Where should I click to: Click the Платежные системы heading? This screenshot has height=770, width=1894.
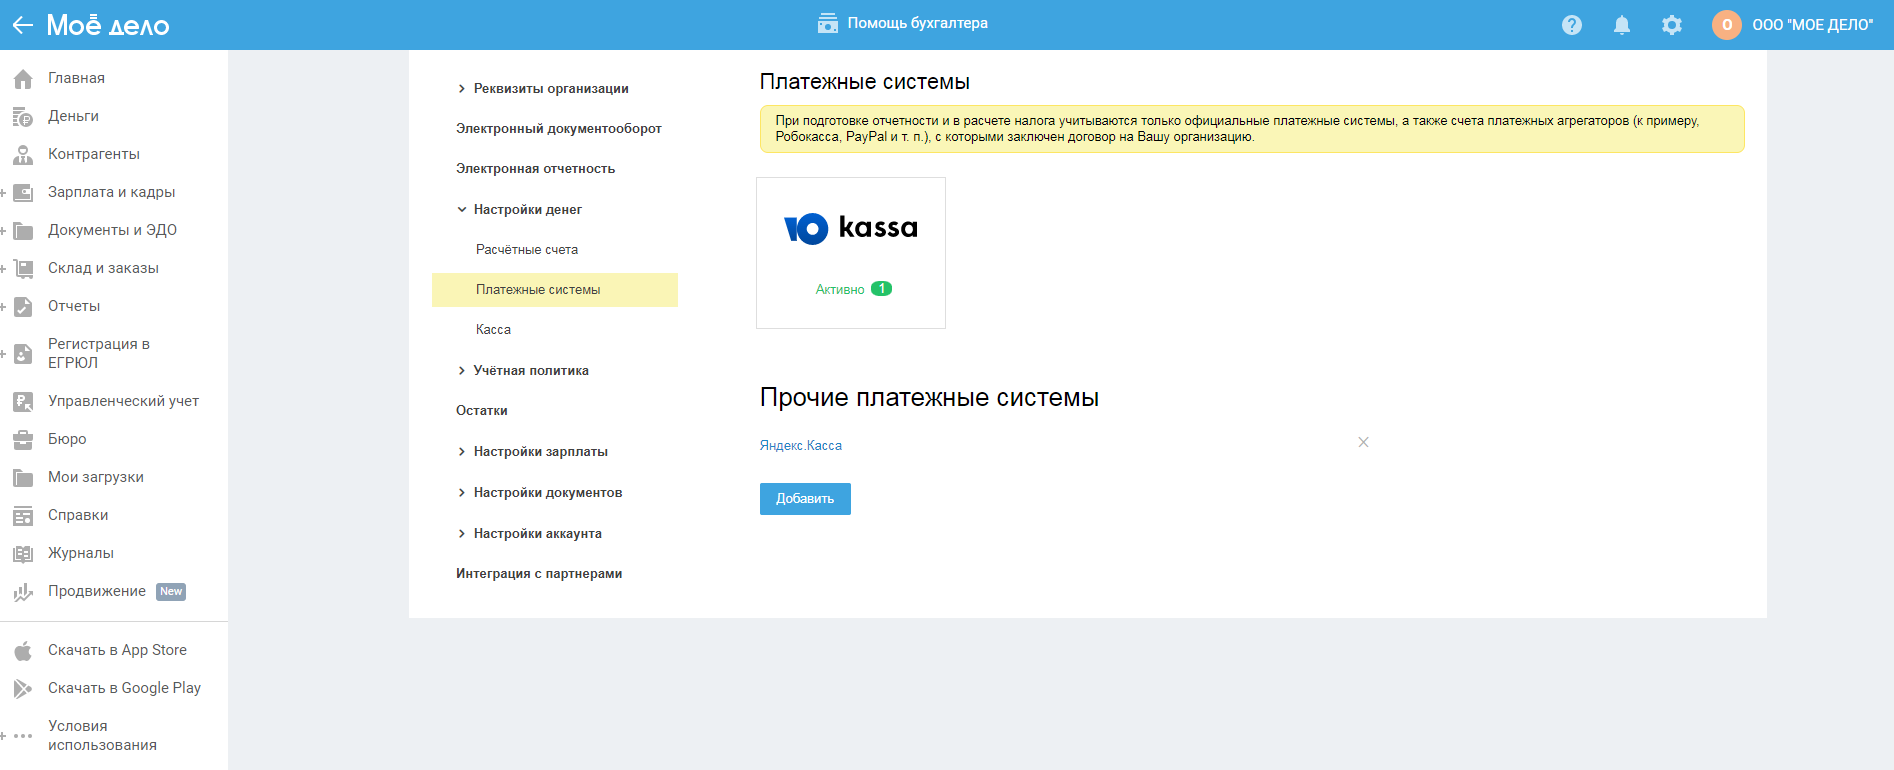coord(865,82)
